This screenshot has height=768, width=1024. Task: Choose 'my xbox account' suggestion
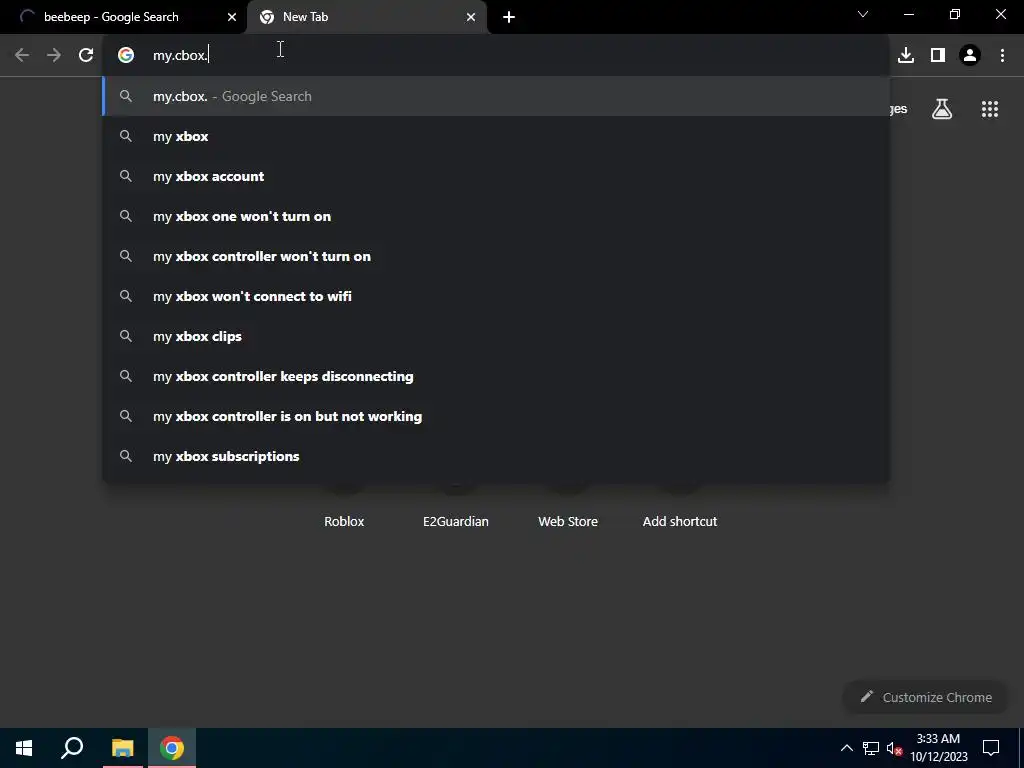click(x=496, y=176)
